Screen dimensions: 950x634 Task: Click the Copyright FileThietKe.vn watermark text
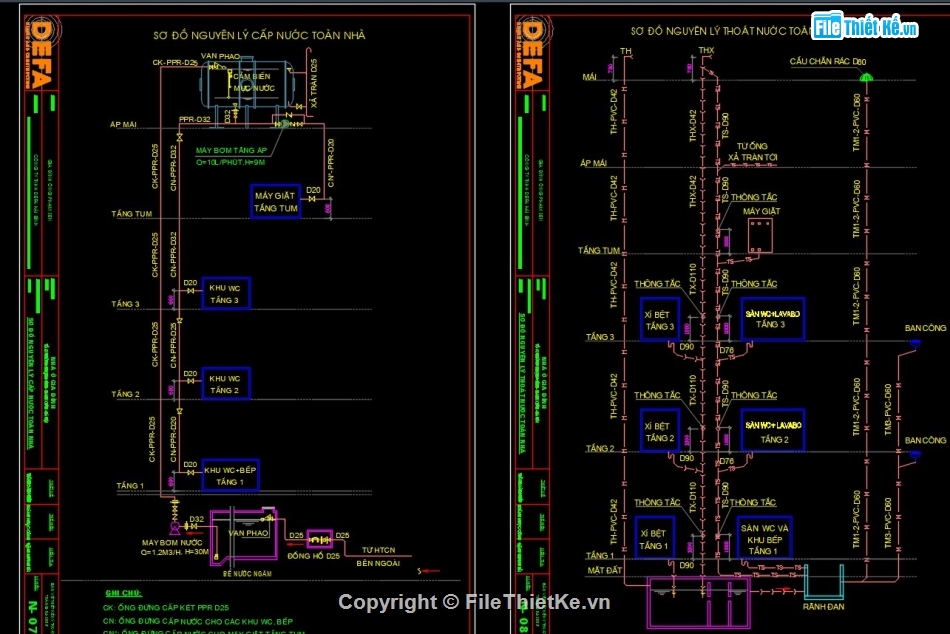point(474,601)
